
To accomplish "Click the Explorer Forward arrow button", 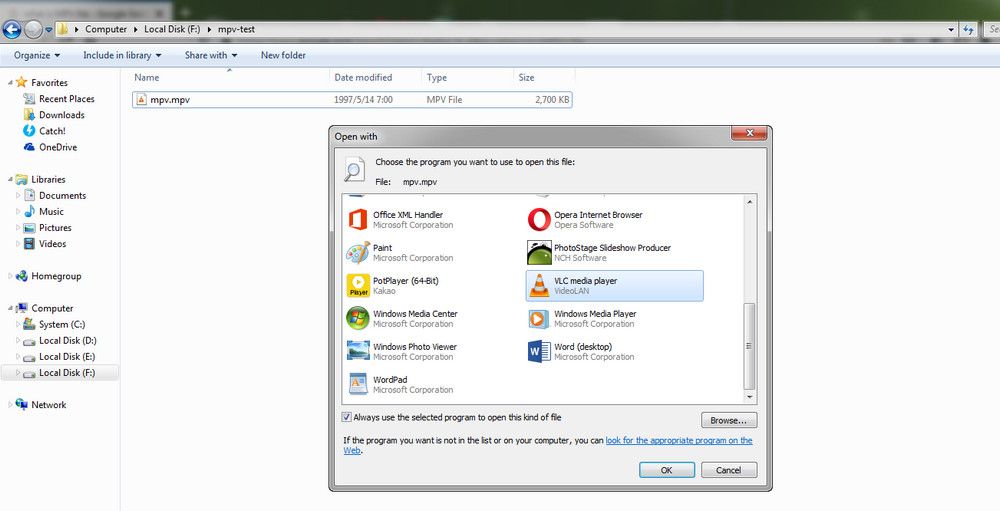I will 33,29.
